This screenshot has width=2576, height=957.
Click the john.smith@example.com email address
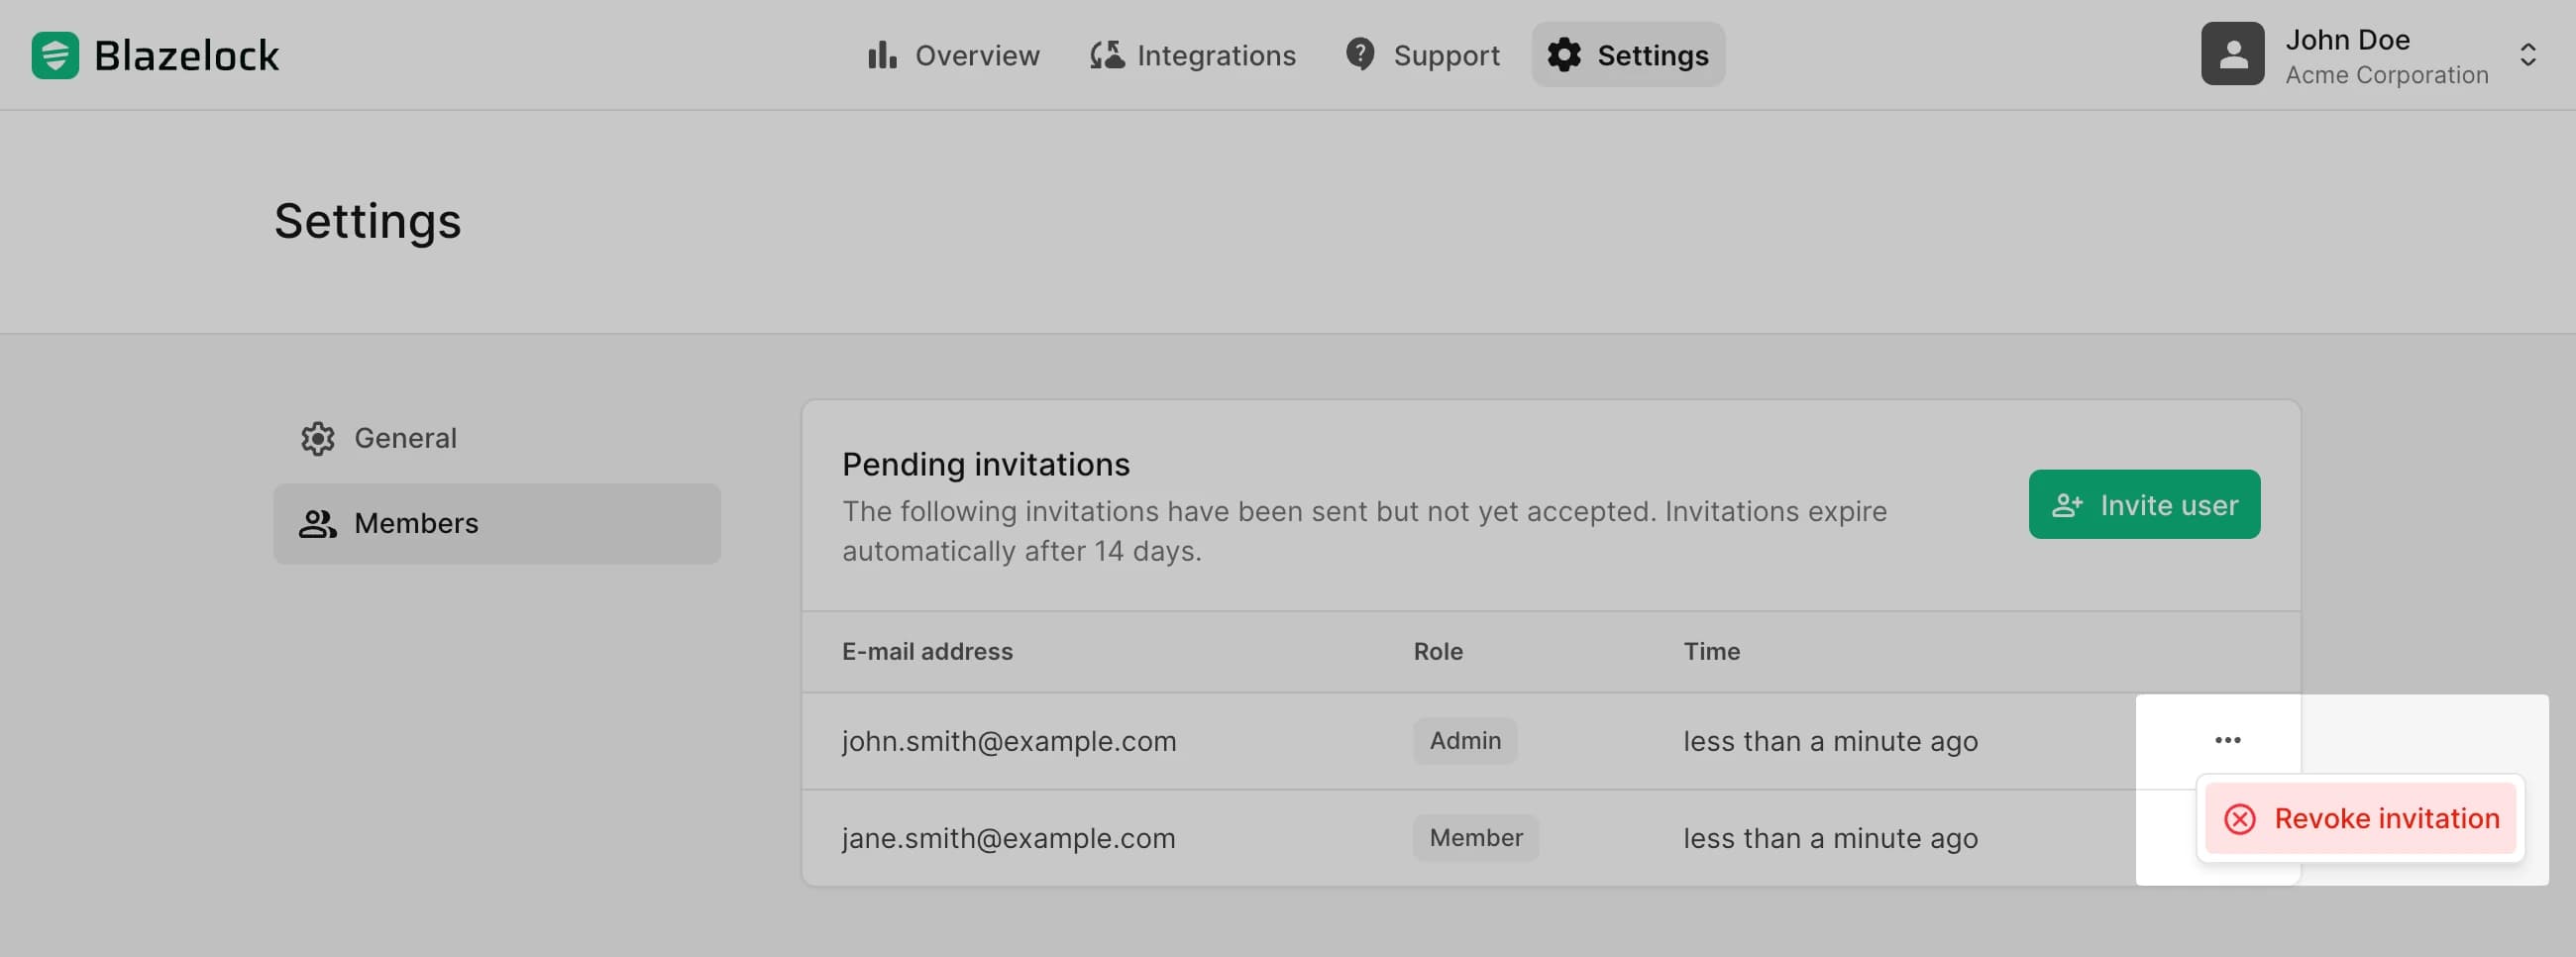coord(1009,741)
